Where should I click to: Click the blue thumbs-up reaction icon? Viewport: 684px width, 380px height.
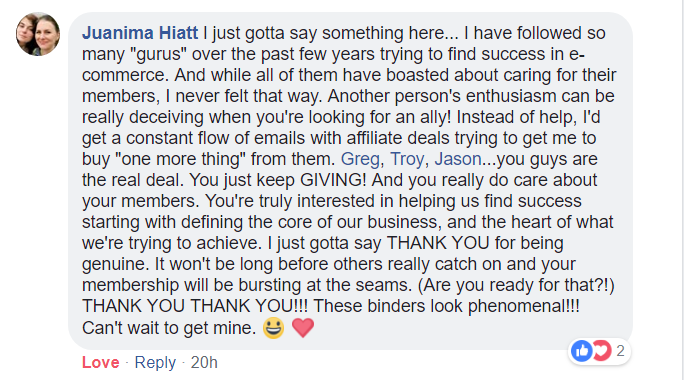tap(581, 351)
